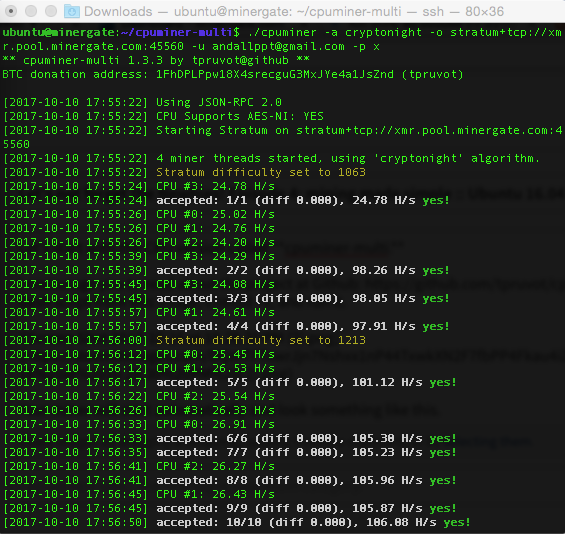Image resolution: width=565 pixels, height=534 pixels.
Task: Click the minimize window button
Action: tap(31, 11)
